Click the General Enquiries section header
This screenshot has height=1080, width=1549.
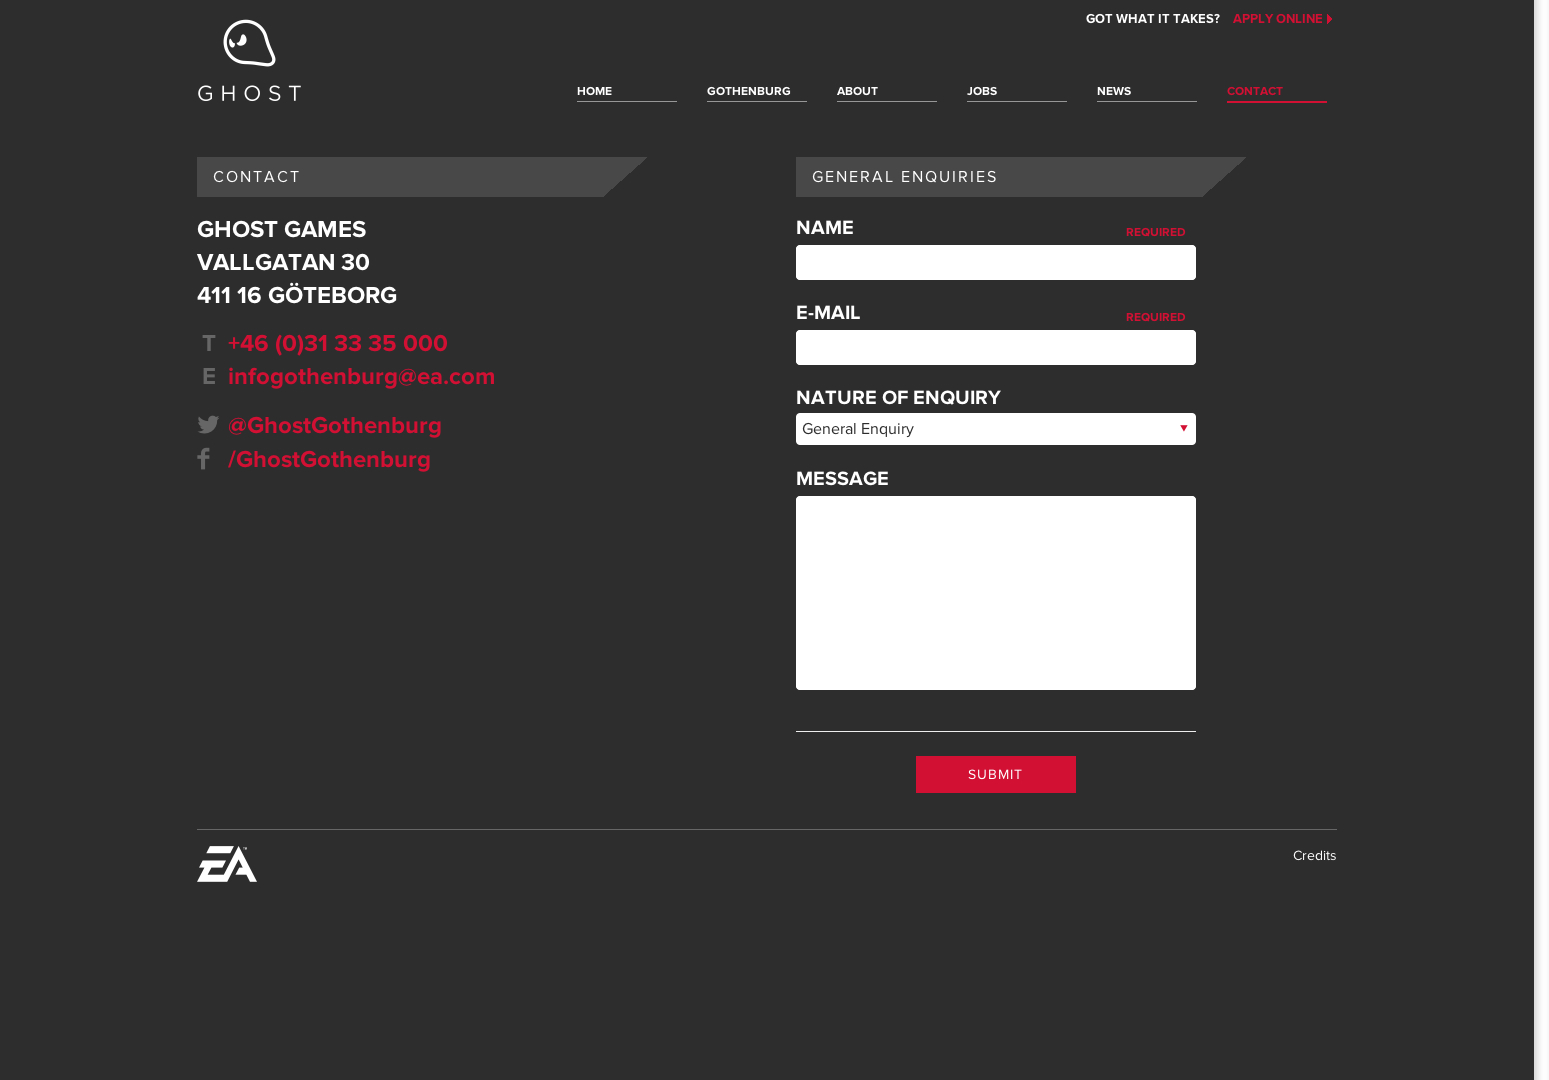pyautogui.click(x=1020, y=177)
